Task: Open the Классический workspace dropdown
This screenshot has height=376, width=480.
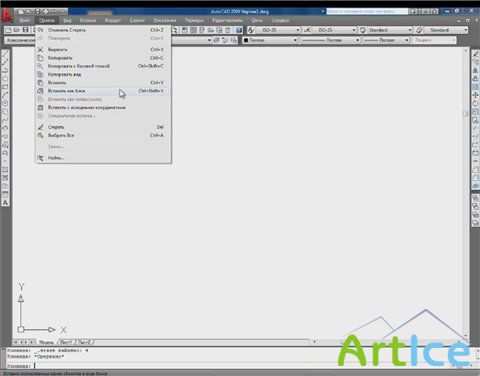Action: pos(20,40)
